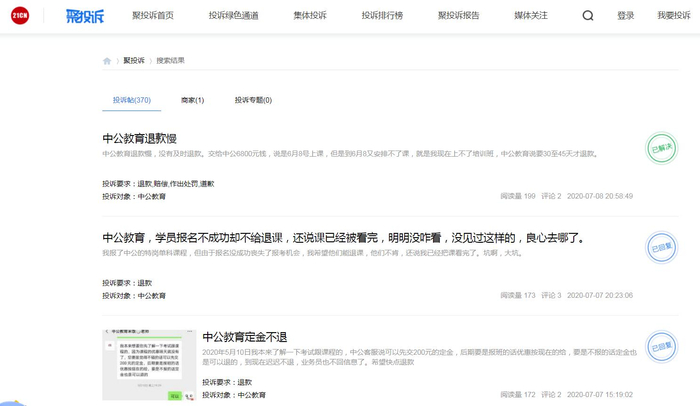Open the 聚投诉报告 menu item
The image size is (700, 406).
coord(458,16)
